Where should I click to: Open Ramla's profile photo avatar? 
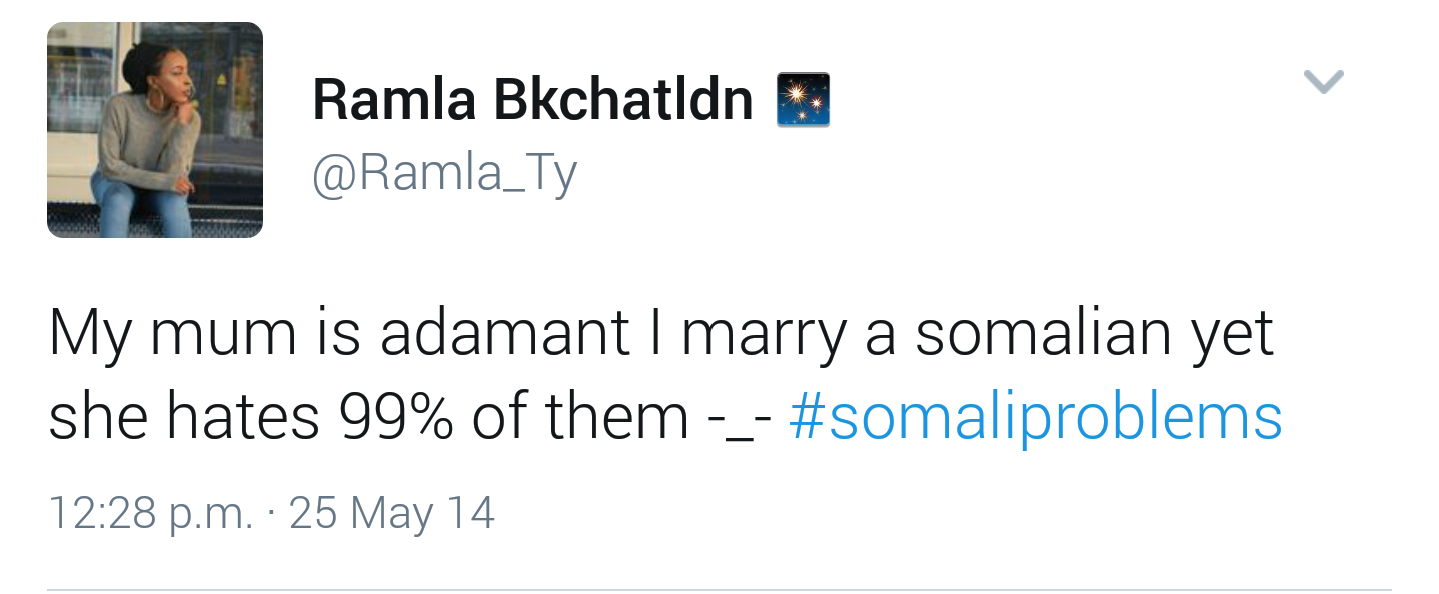(x=155, y=130)
